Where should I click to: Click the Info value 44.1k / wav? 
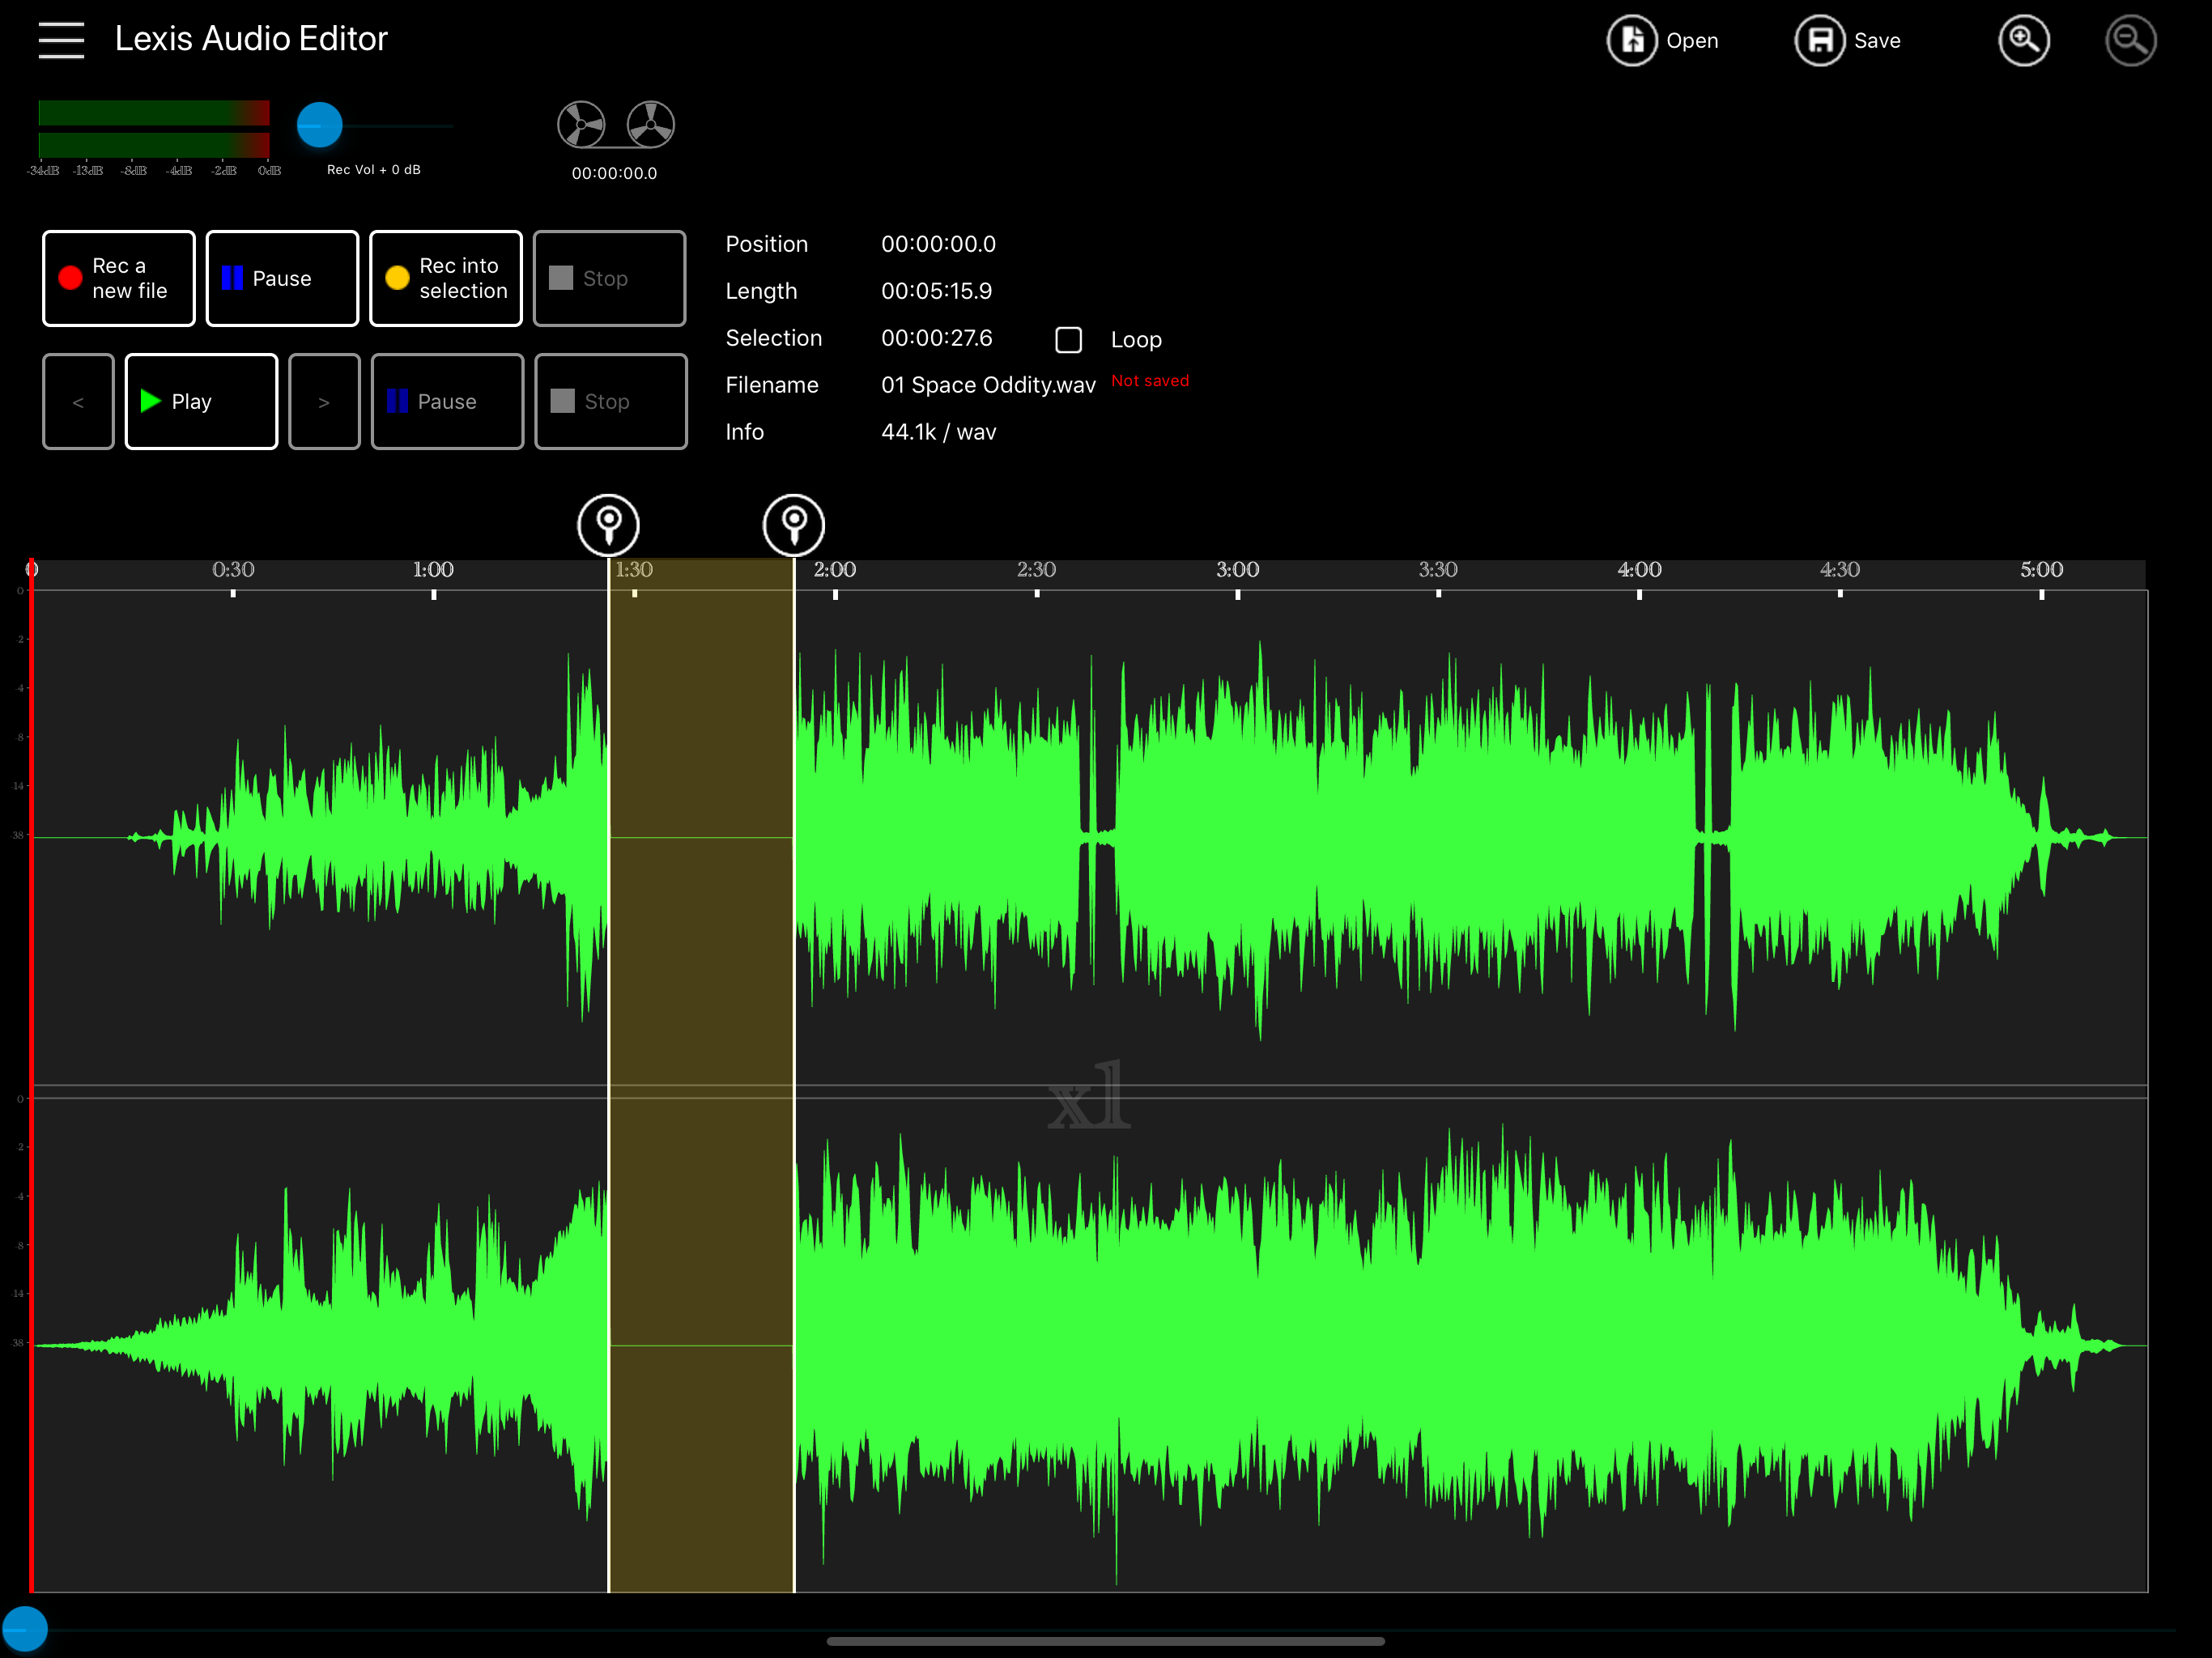(938, 432)
